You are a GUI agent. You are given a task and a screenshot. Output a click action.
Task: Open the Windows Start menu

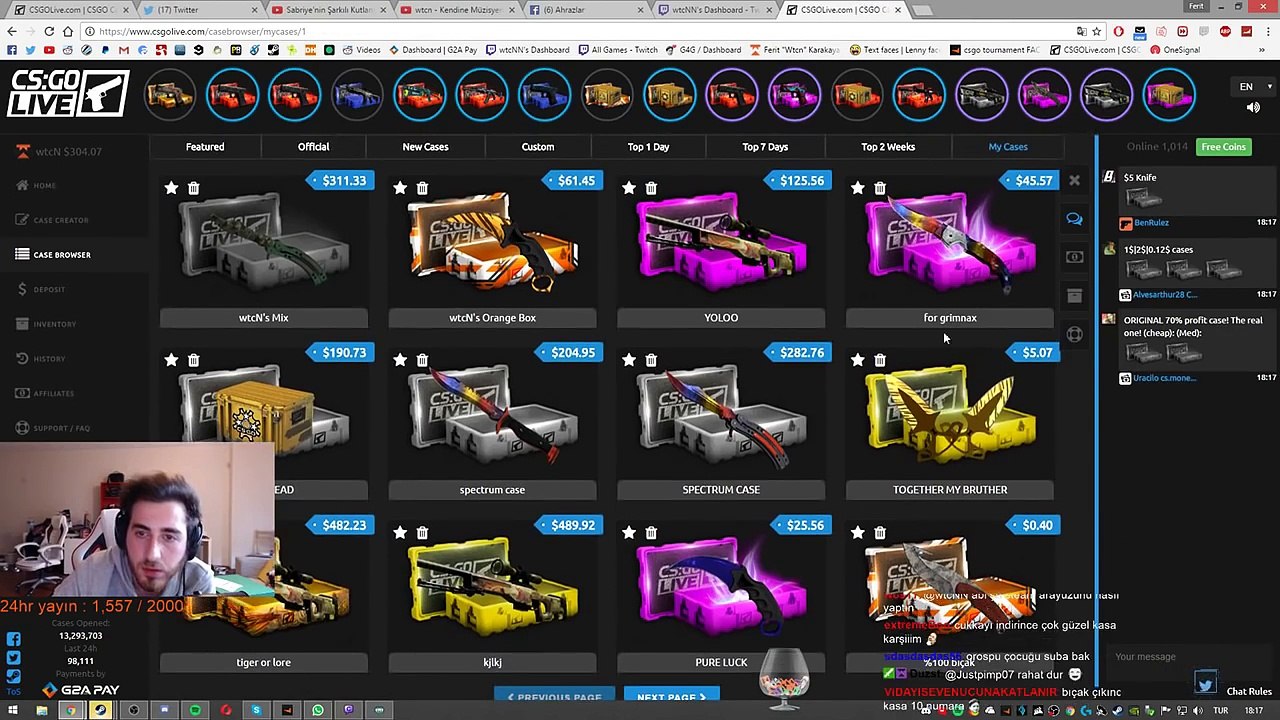(x=12, y=710)
